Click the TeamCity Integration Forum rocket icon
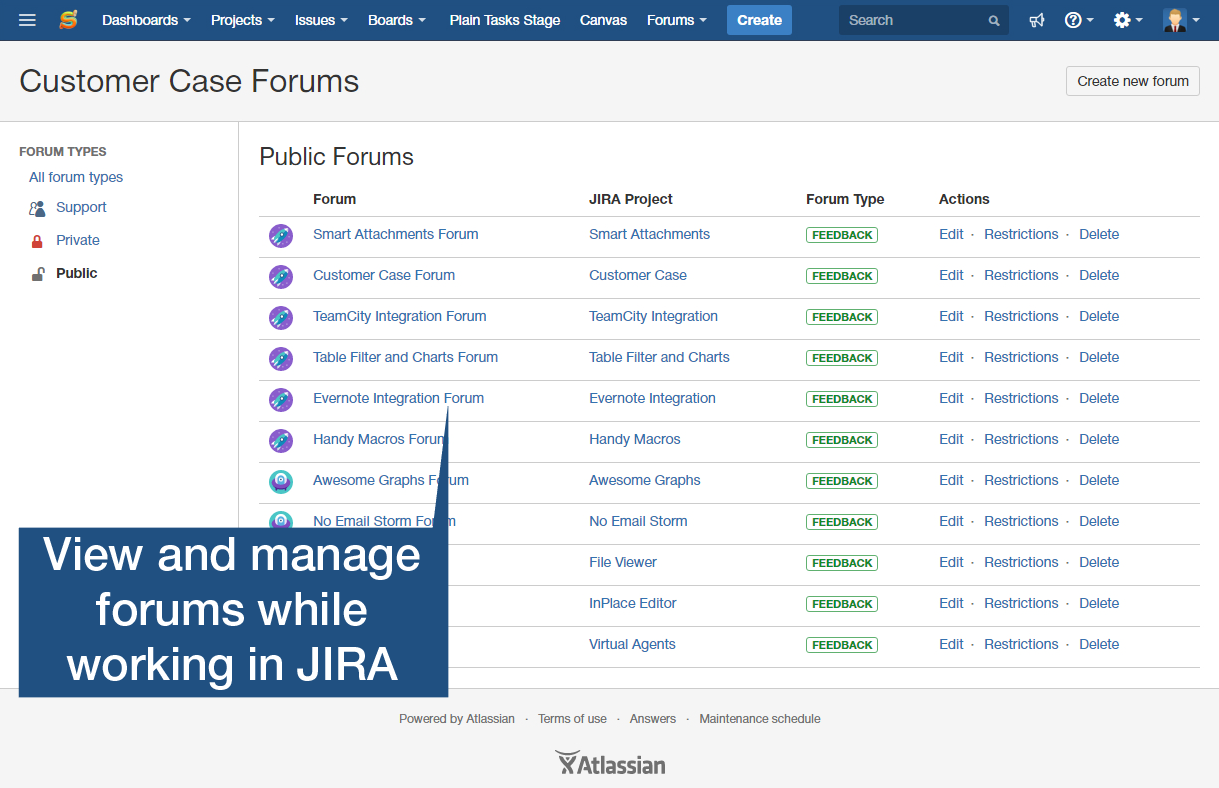Screen dimensions: 1219x788 click(x=281, y=318)
